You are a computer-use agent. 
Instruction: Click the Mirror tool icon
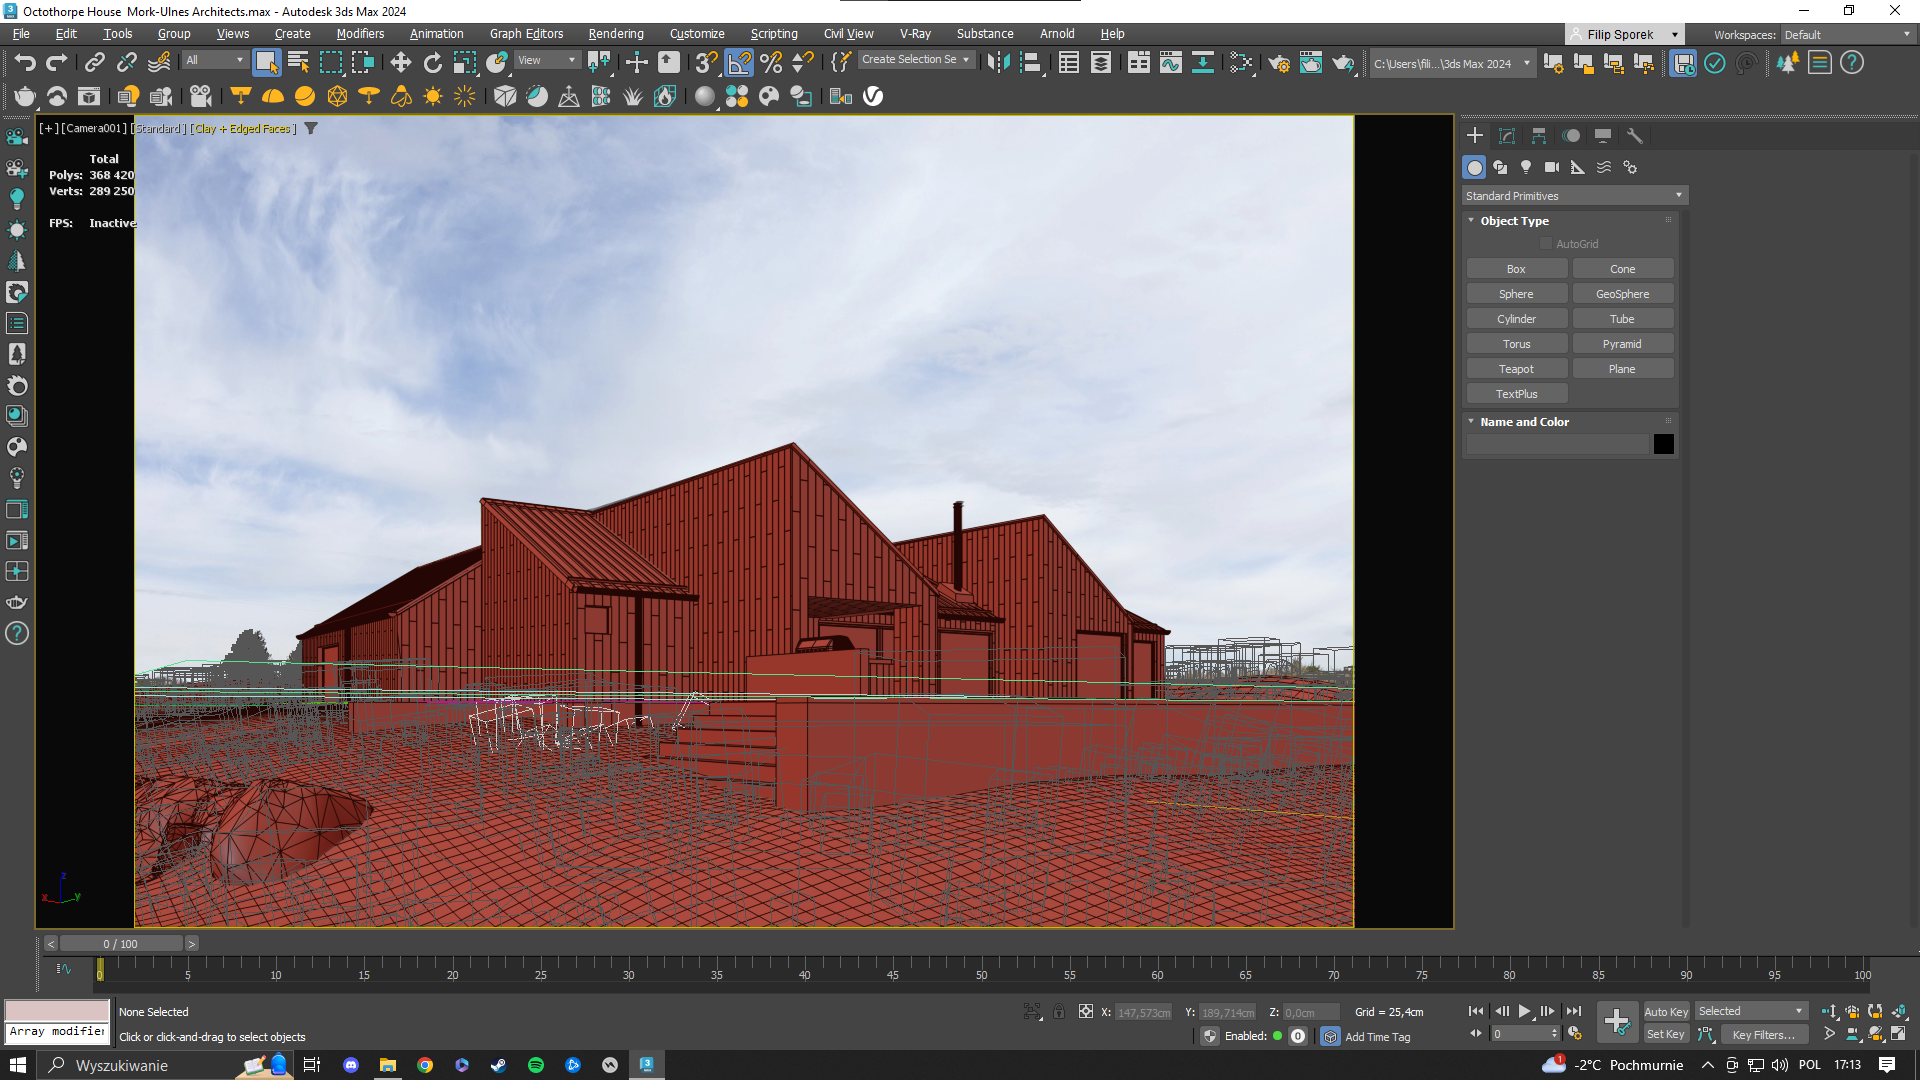[998, 63]
